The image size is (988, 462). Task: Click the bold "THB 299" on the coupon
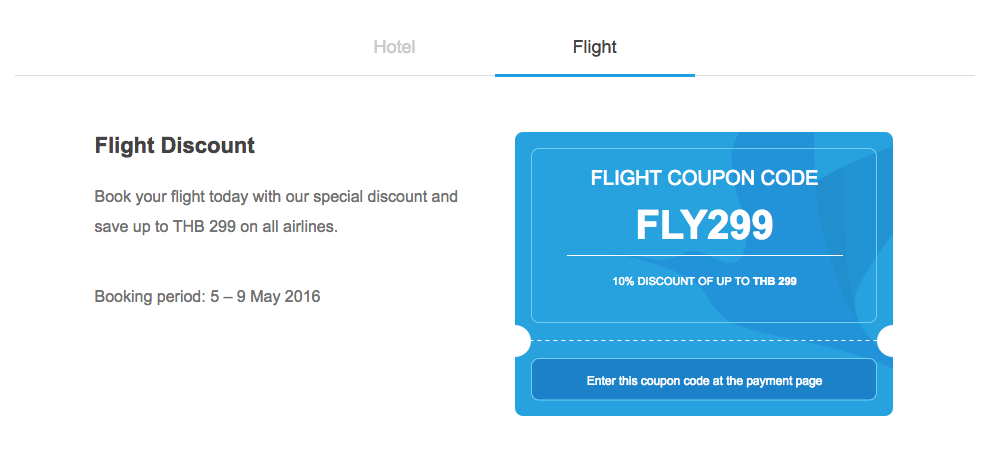[x=775, y=282]
